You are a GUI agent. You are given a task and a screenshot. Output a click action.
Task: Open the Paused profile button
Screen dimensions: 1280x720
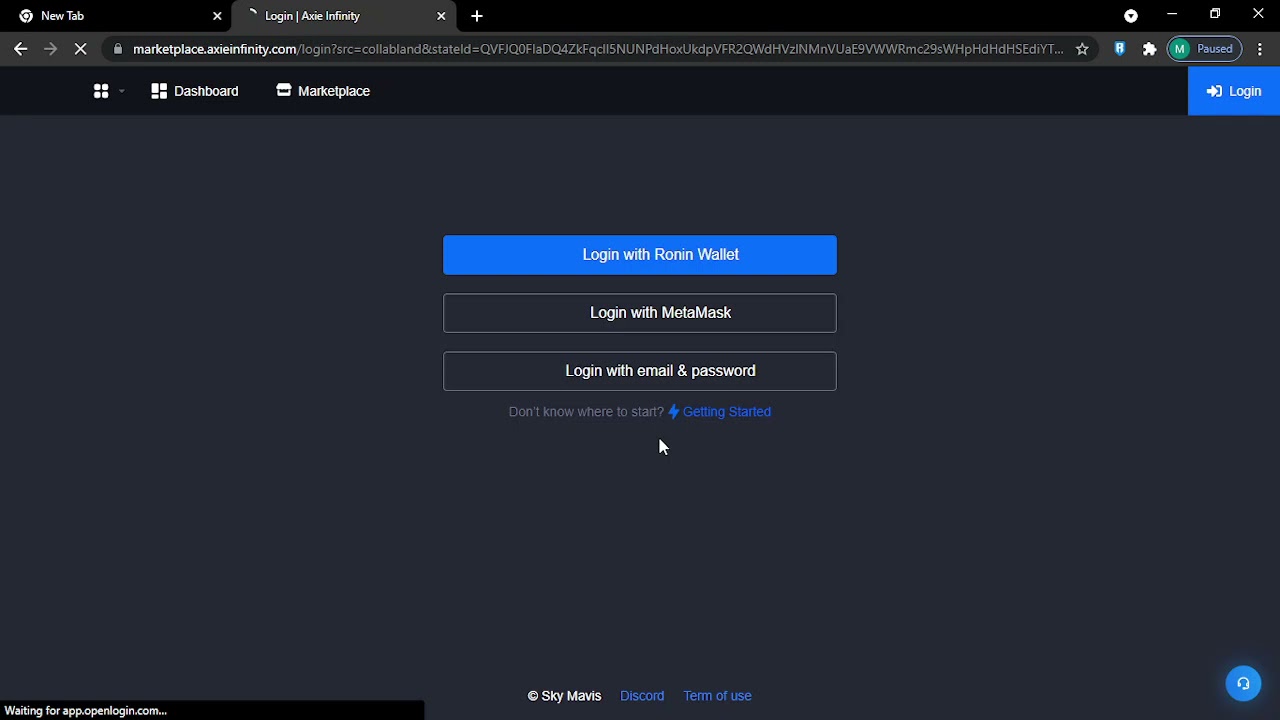1205,49
